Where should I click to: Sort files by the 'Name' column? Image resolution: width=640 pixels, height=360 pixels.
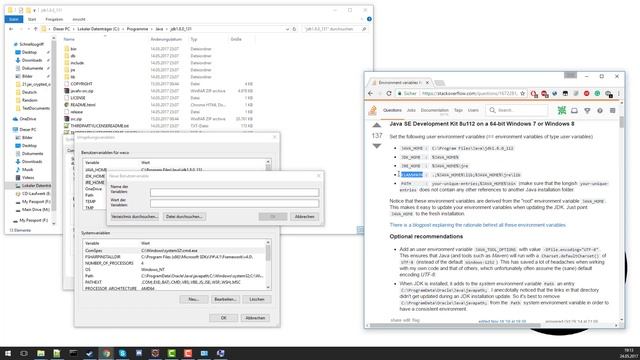pos(69,39)
